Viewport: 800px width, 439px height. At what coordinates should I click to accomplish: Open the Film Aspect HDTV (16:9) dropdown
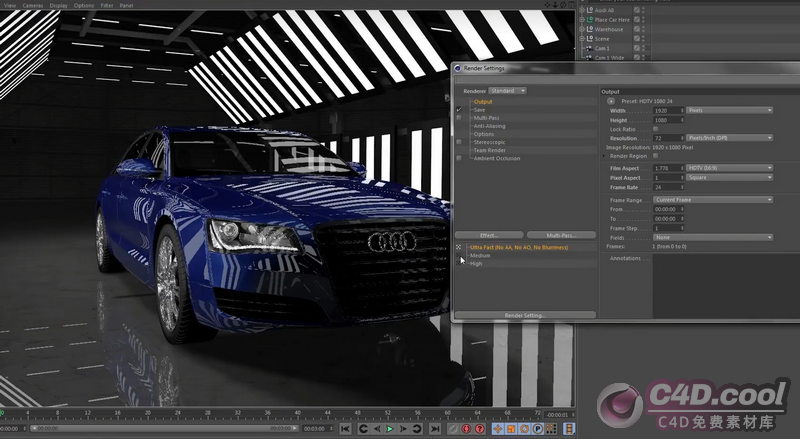coord(730,168)
